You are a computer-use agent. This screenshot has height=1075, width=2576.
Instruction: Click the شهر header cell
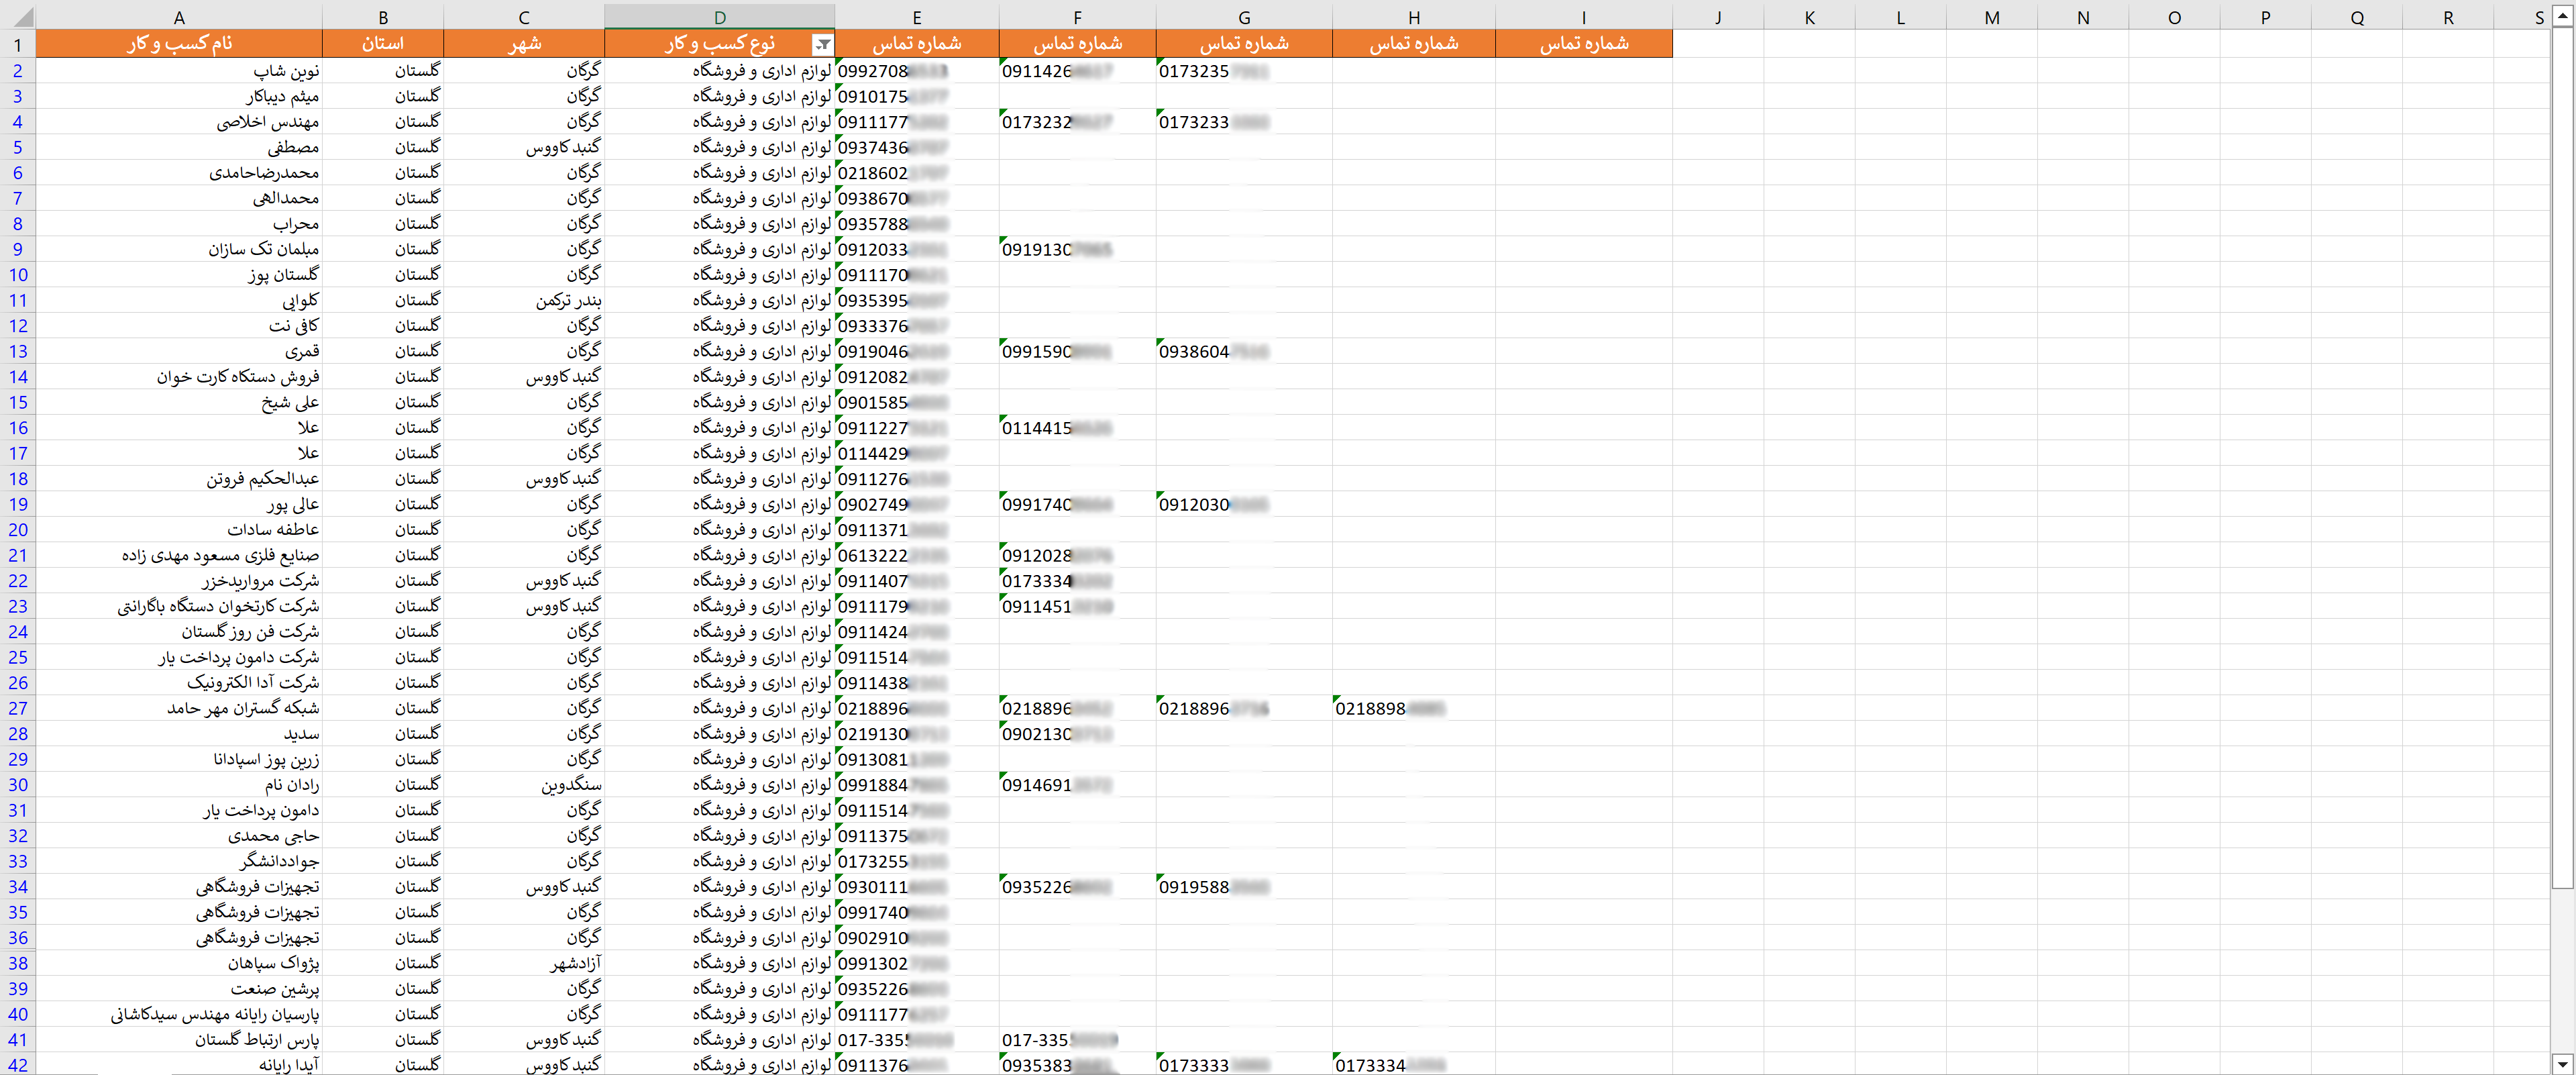coord(524,44)
